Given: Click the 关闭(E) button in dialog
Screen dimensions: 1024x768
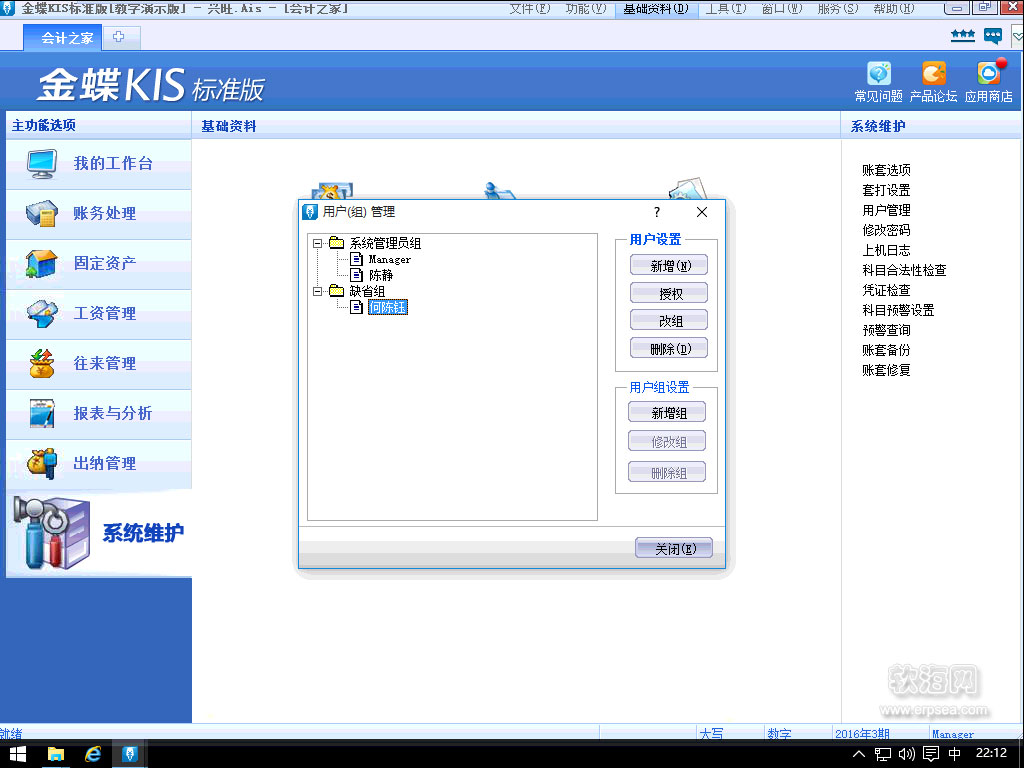Looking at the screenshot, I should click(674, 549).
